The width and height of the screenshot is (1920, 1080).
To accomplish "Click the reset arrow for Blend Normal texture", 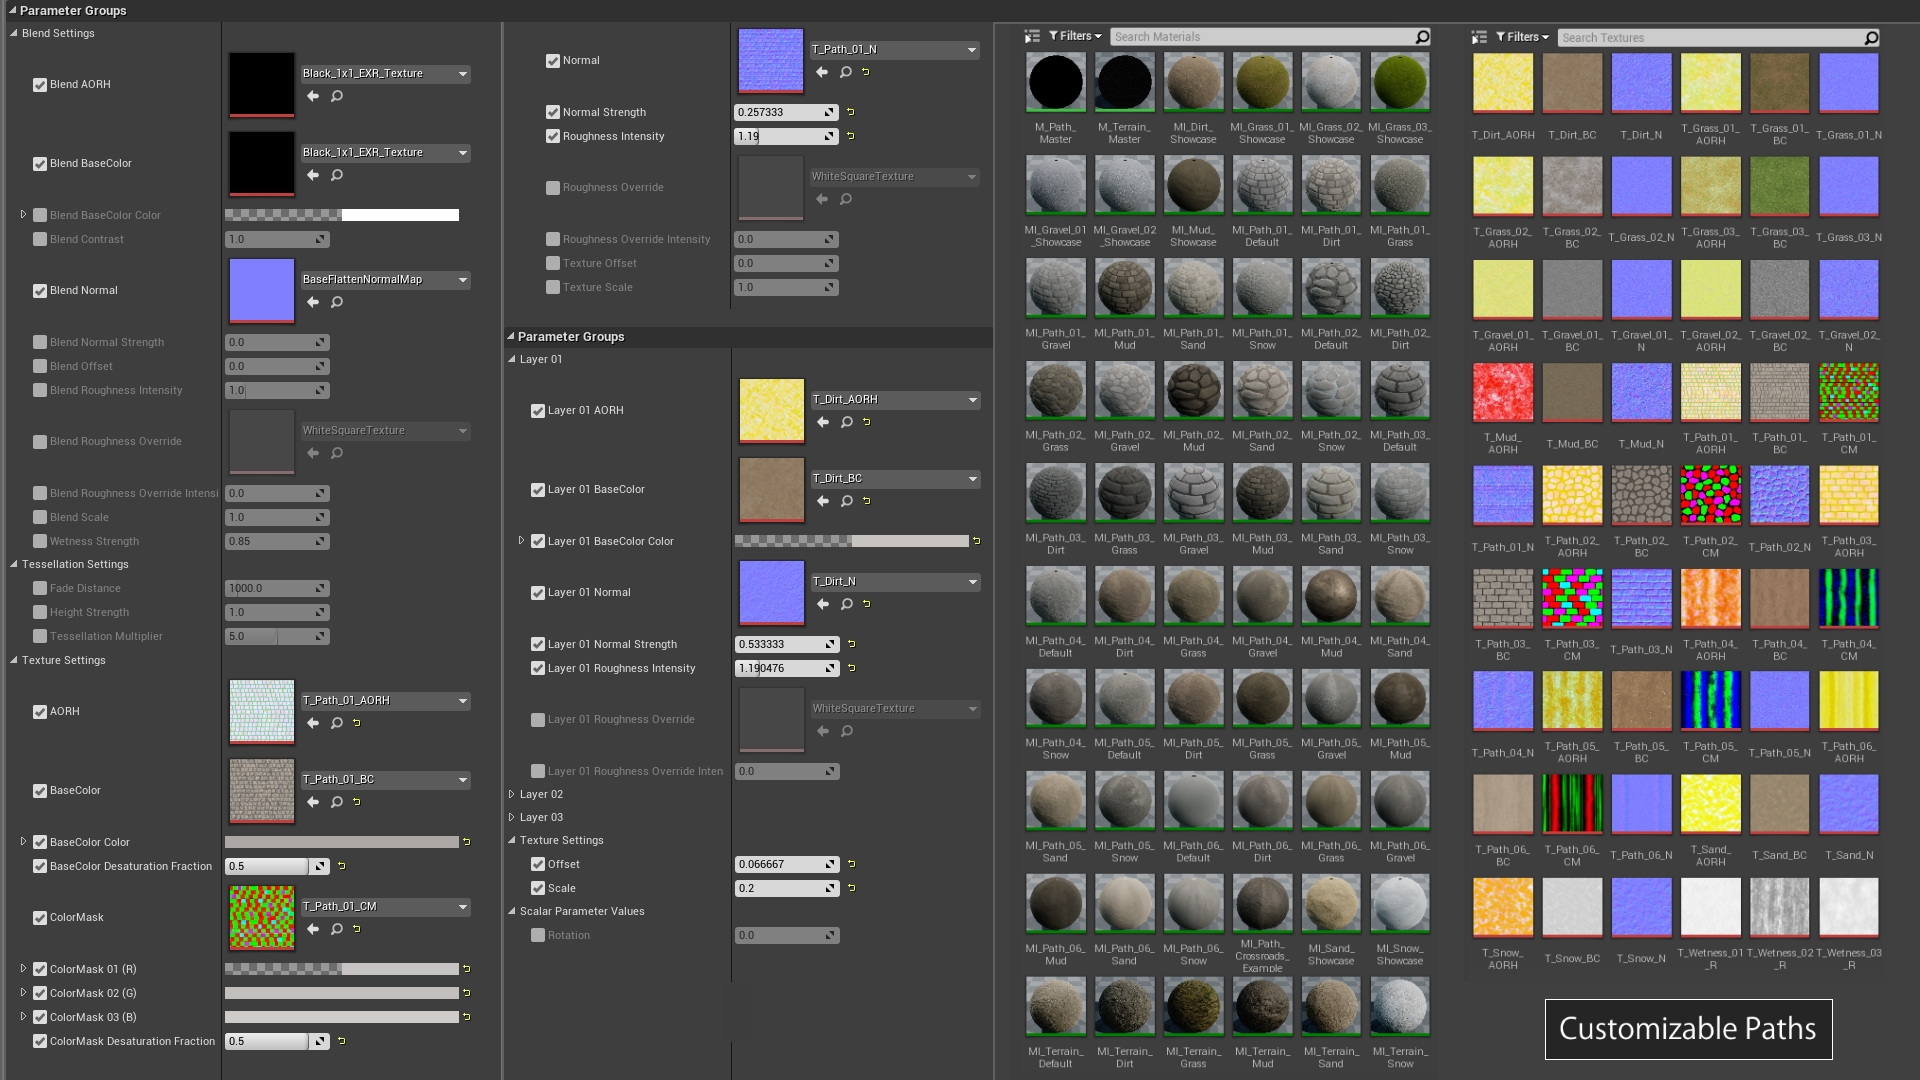I will [x=311, y=301].
